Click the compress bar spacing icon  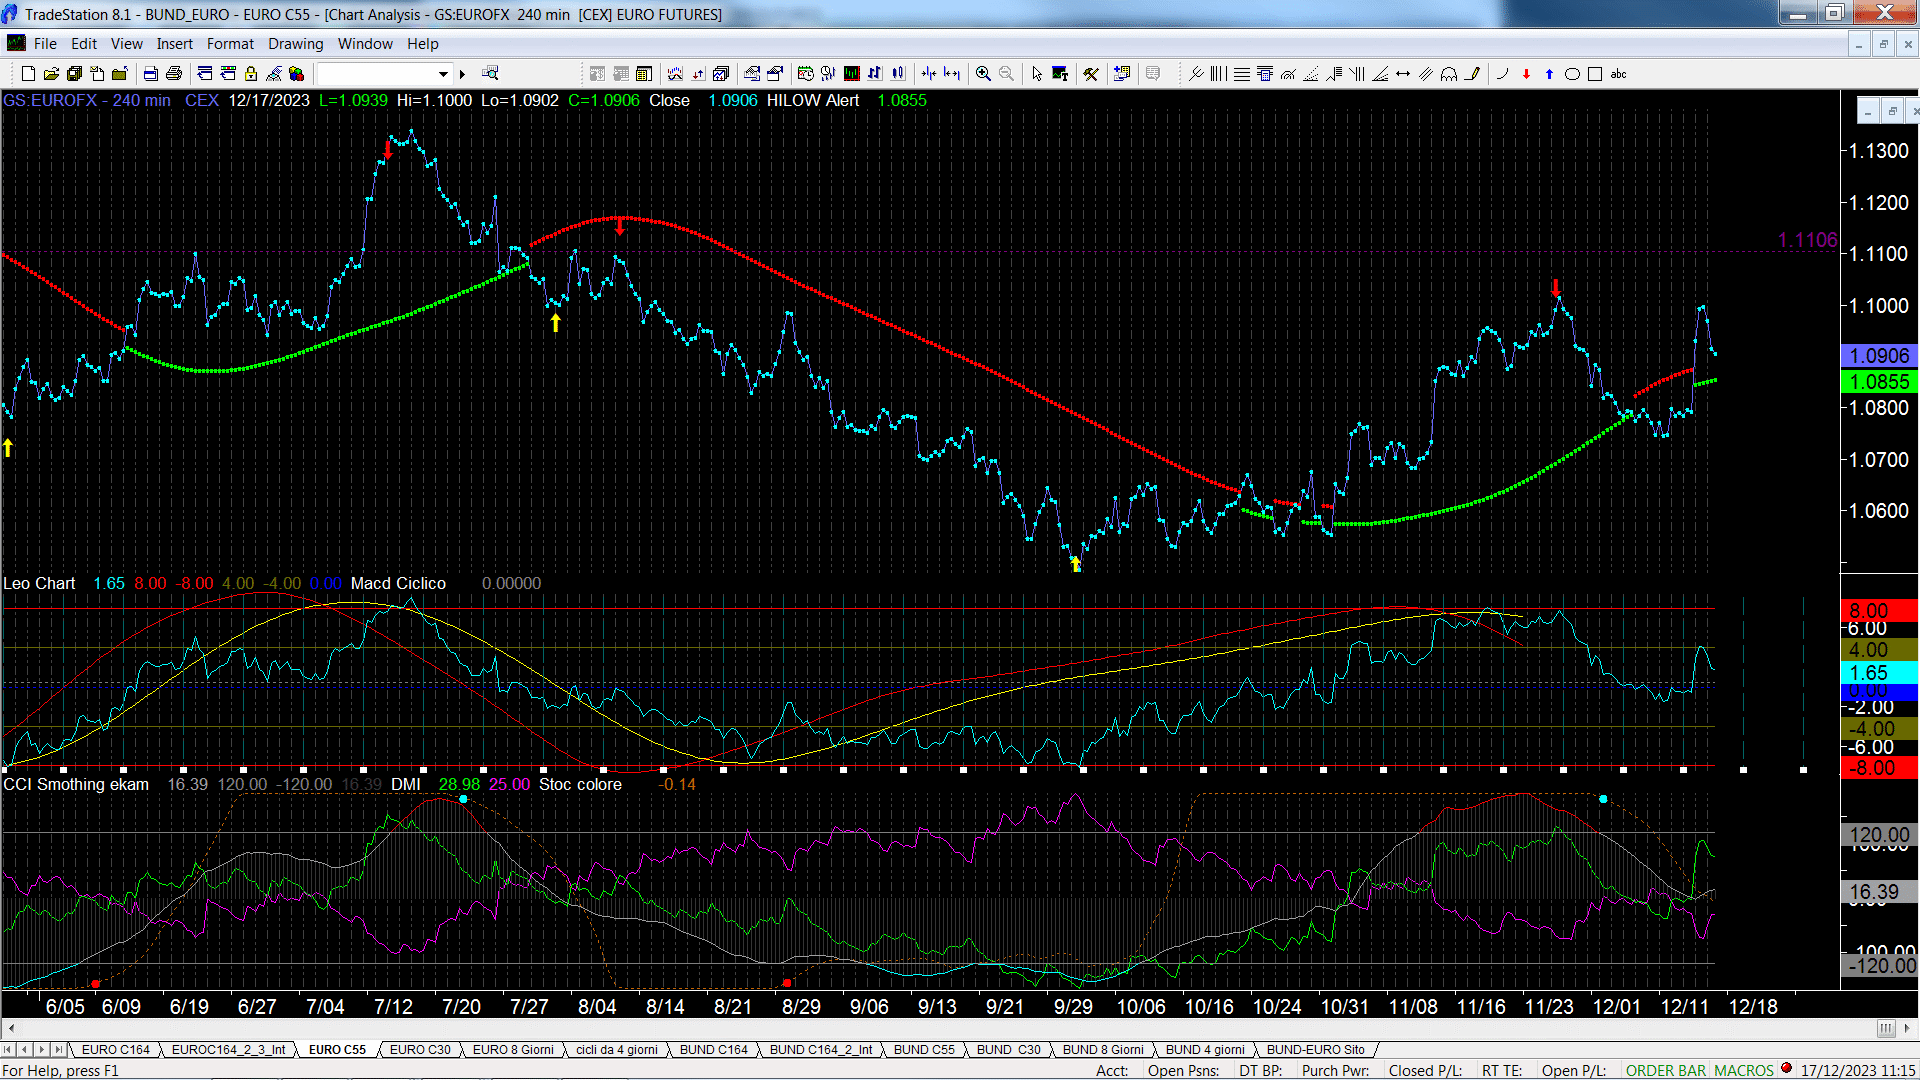[929, 74]
